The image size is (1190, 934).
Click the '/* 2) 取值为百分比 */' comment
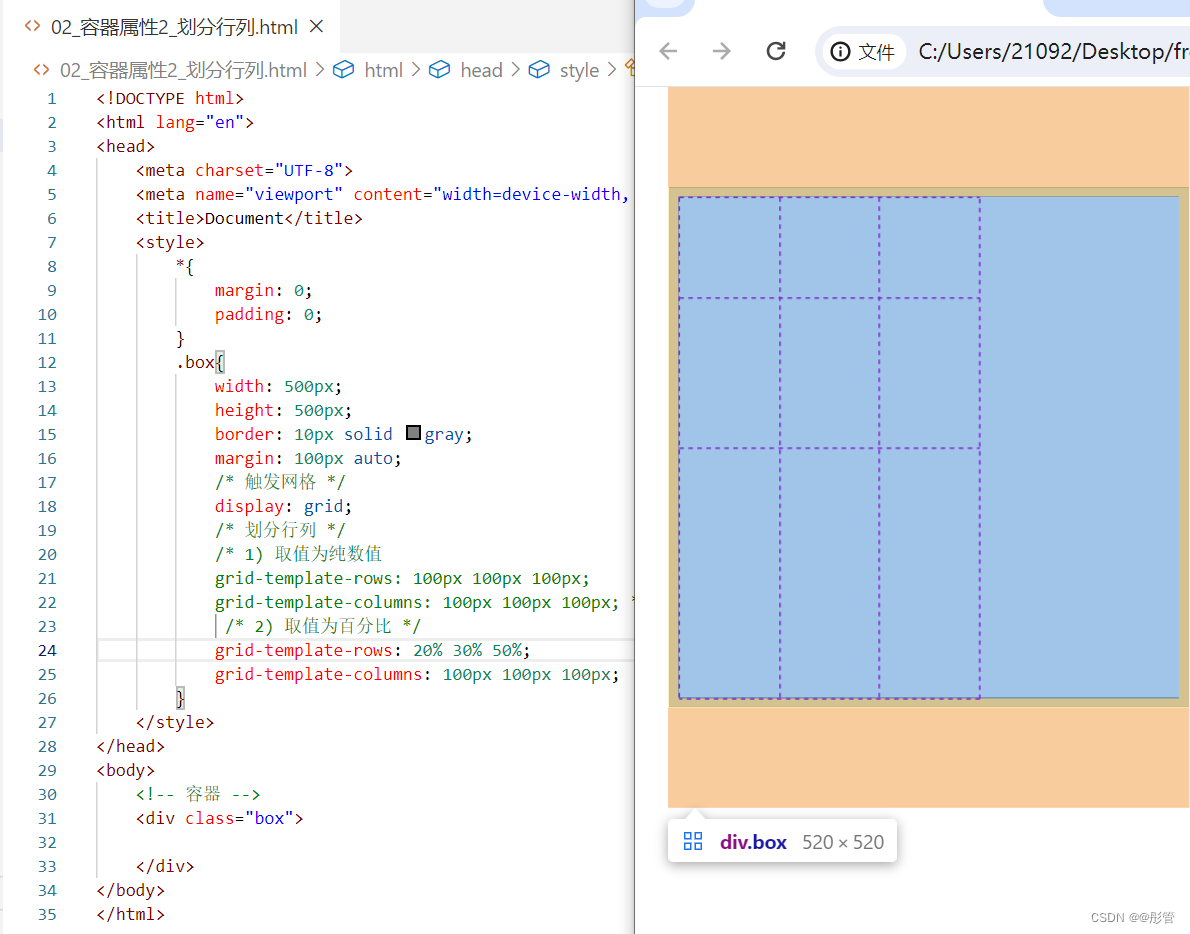pyautogui.click(x=323, y=626)
